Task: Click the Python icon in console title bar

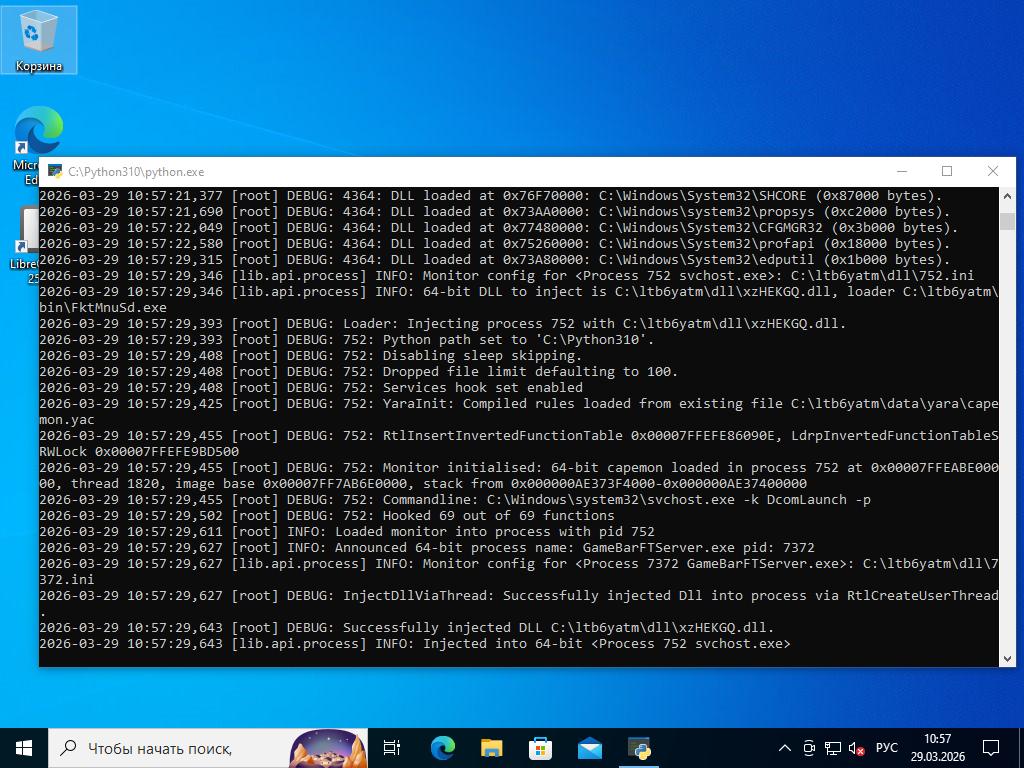Action: click(x=55, y=172)
